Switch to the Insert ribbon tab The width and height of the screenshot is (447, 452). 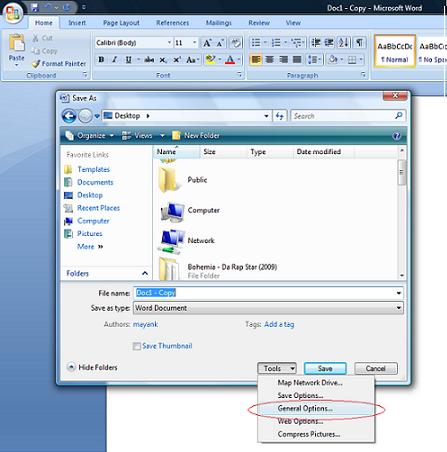point(77,23)
